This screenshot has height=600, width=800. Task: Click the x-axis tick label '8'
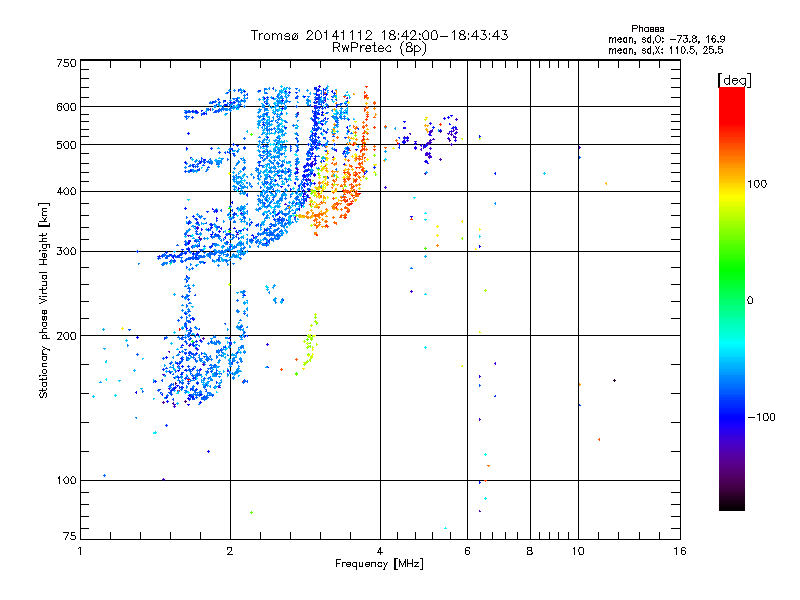pos(530,551)
